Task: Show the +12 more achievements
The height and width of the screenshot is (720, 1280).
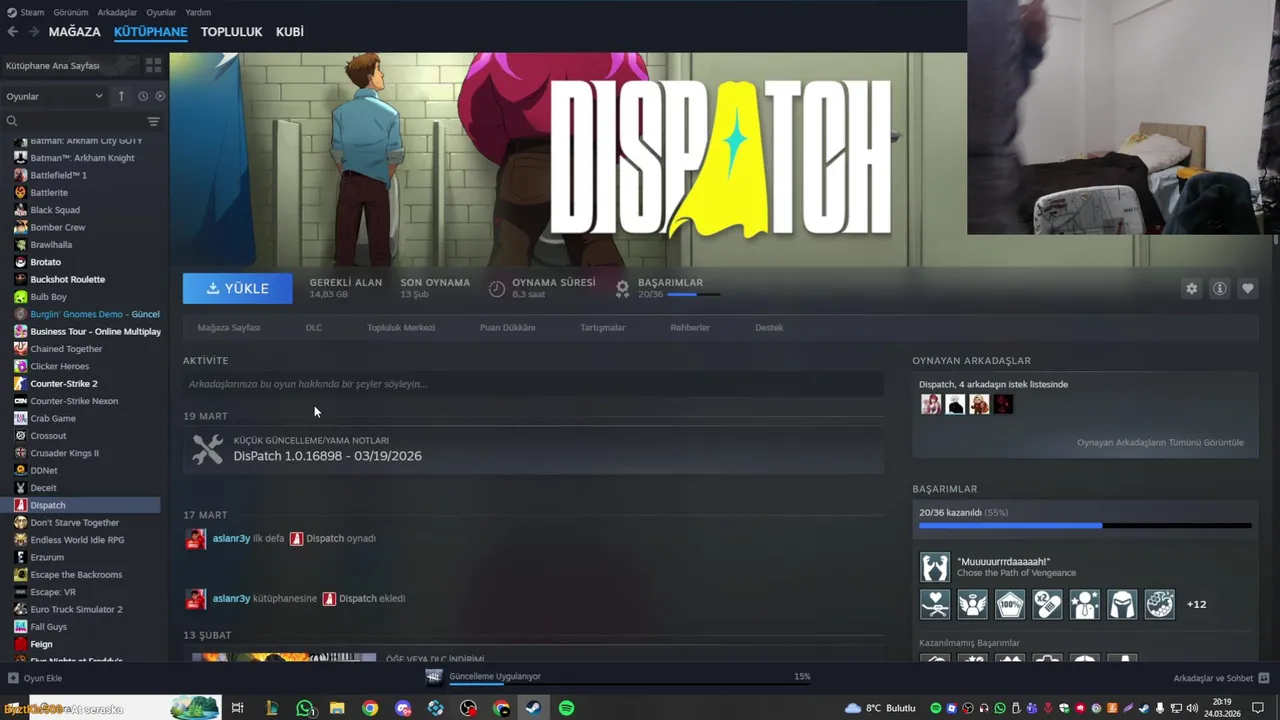Action: pos(1196,604)
